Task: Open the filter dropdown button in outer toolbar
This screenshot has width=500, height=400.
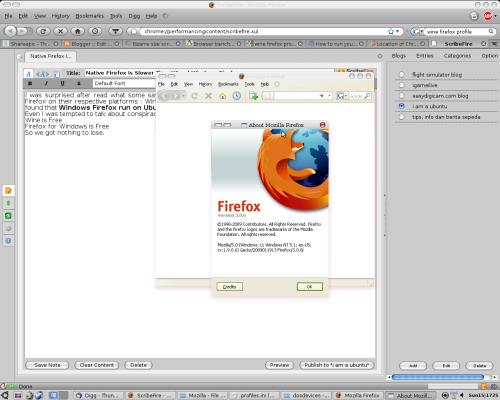Action: tap(115, 31)
